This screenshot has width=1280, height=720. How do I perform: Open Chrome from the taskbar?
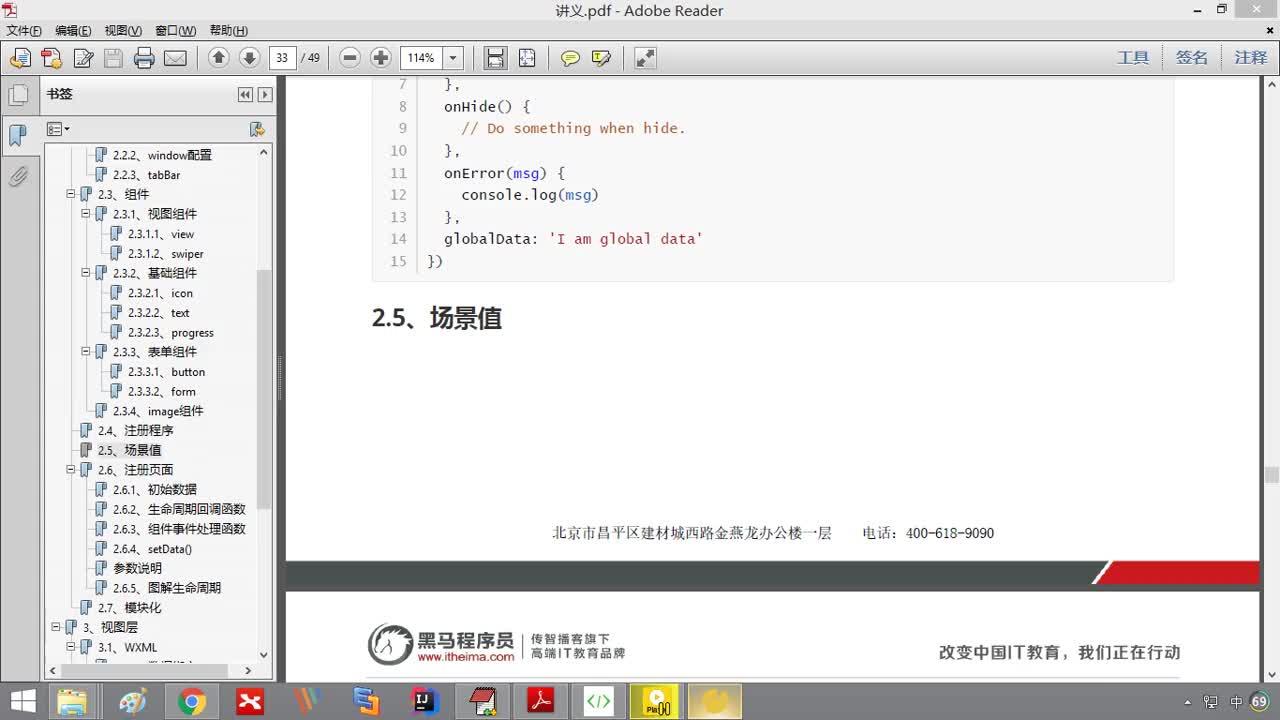[x=191, y=702]
